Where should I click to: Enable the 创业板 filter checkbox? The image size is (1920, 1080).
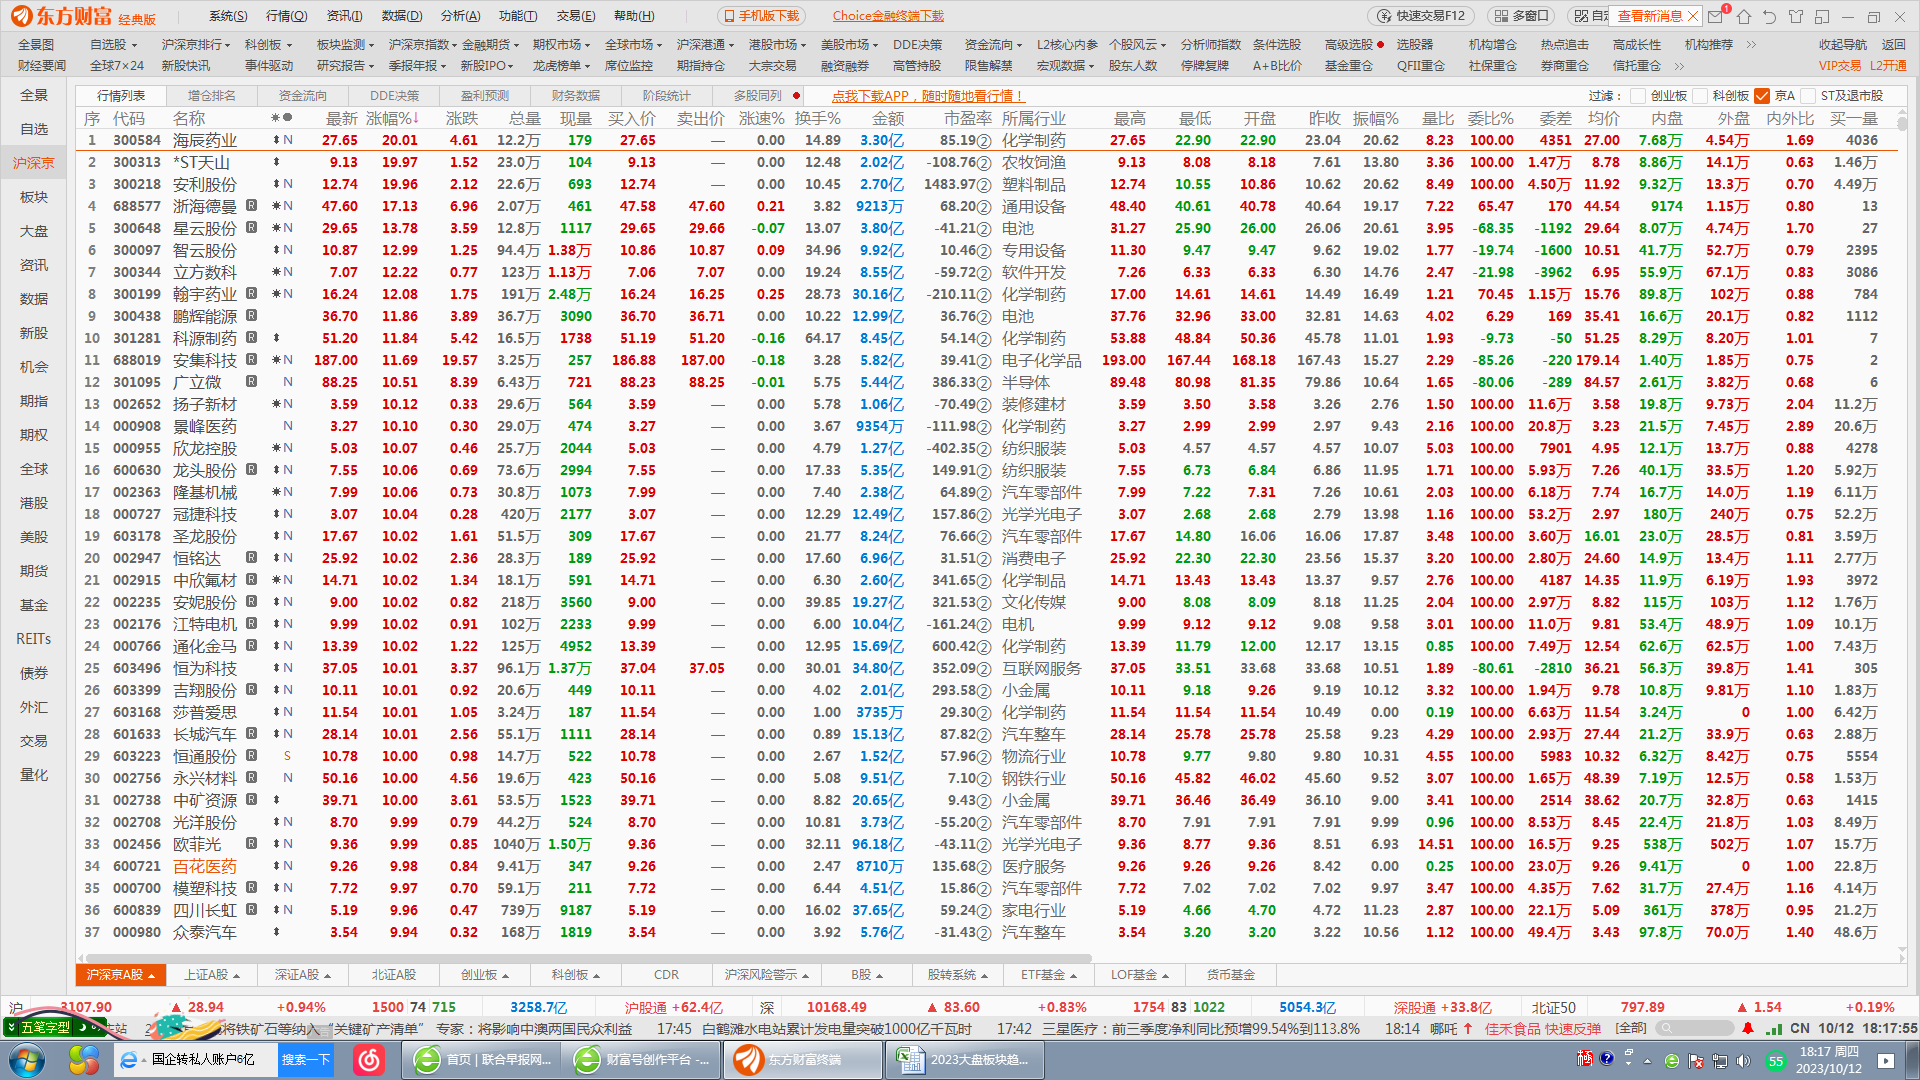tap(1638, 96)
